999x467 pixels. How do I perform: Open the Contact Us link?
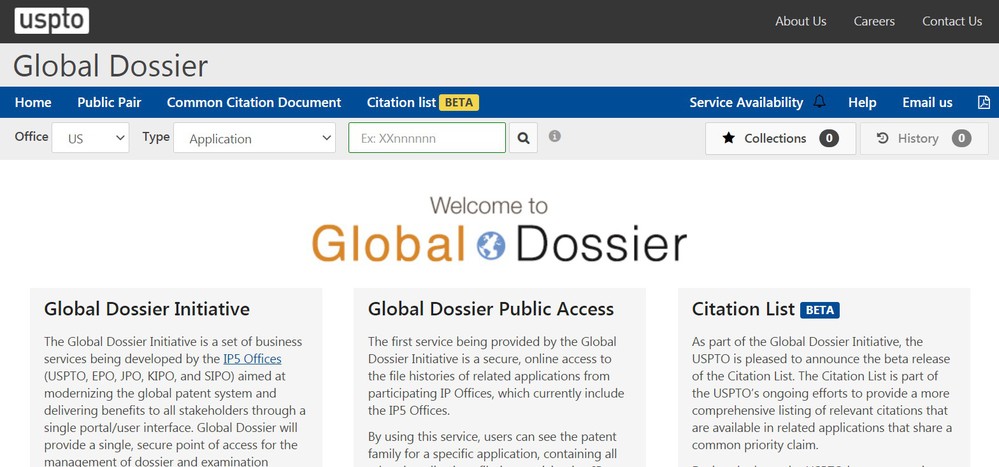pos(952,21)
